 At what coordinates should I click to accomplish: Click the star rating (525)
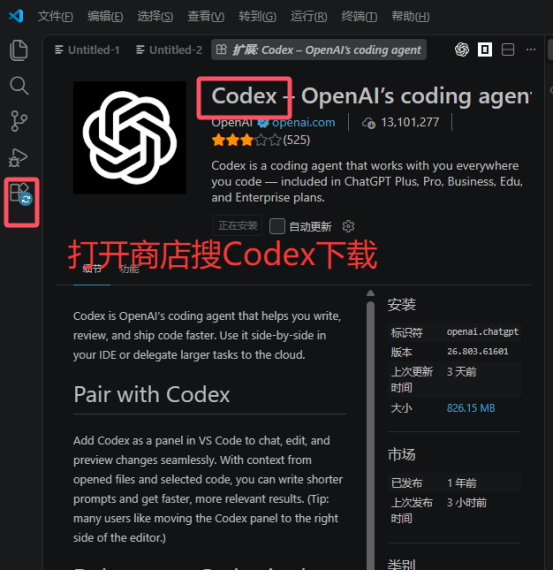point(261,140)
